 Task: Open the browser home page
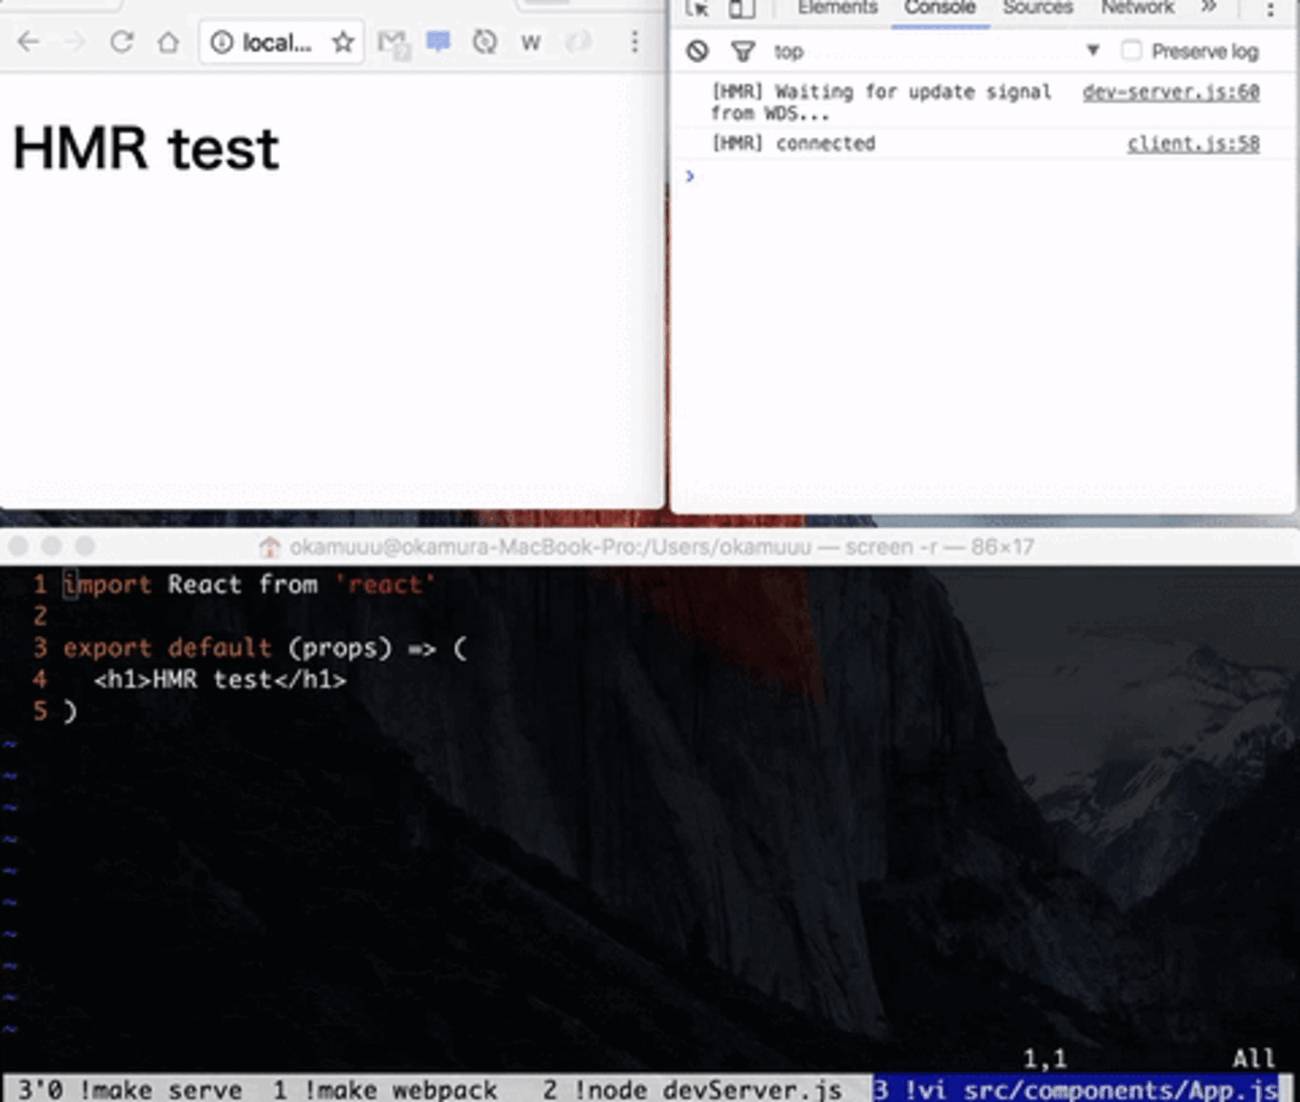(x=168, y=42)
